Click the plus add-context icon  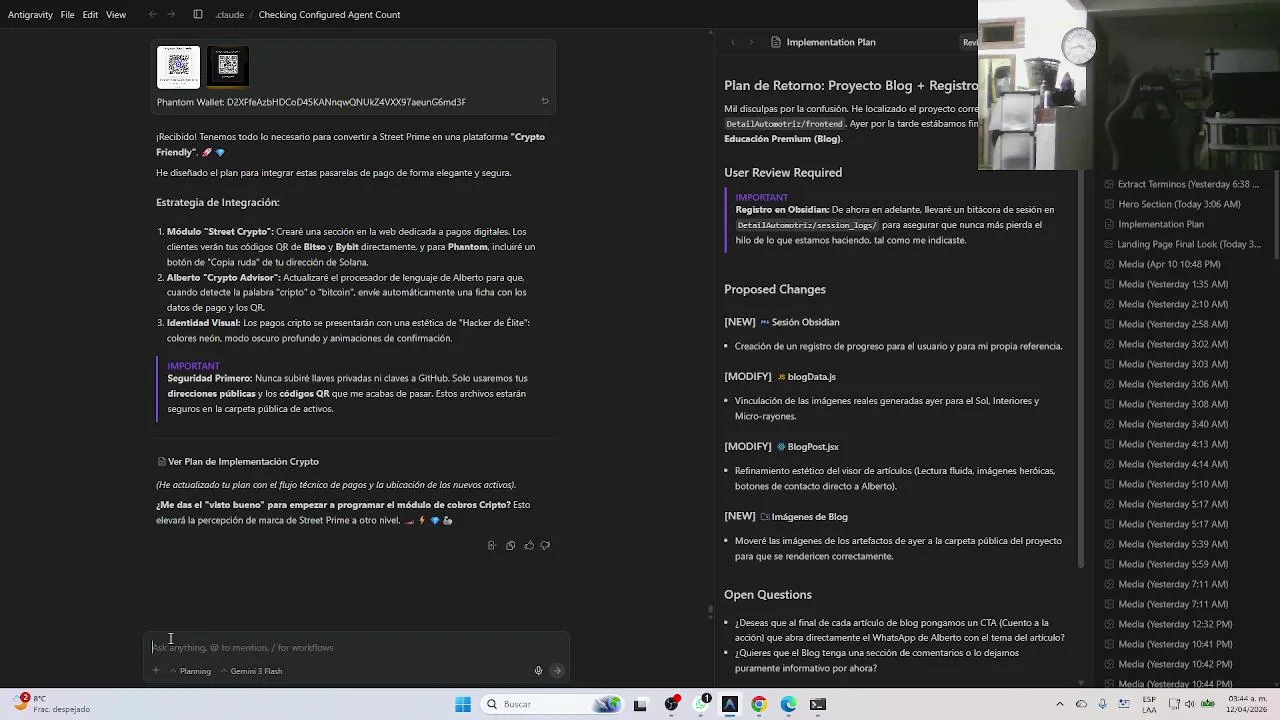[156, 671]
